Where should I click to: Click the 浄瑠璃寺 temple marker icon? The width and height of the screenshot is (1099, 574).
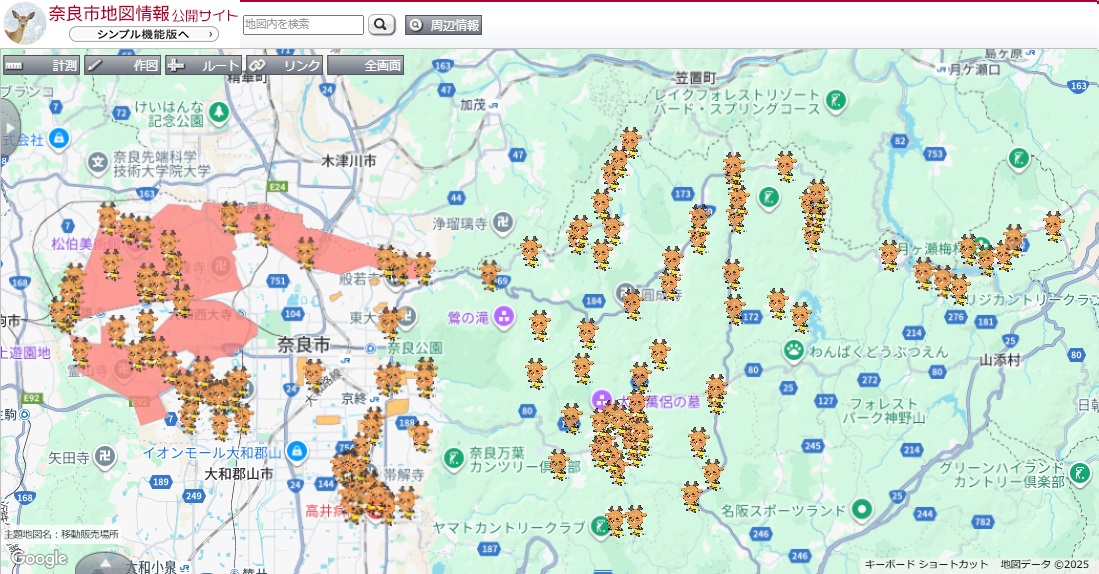point(503,224)
